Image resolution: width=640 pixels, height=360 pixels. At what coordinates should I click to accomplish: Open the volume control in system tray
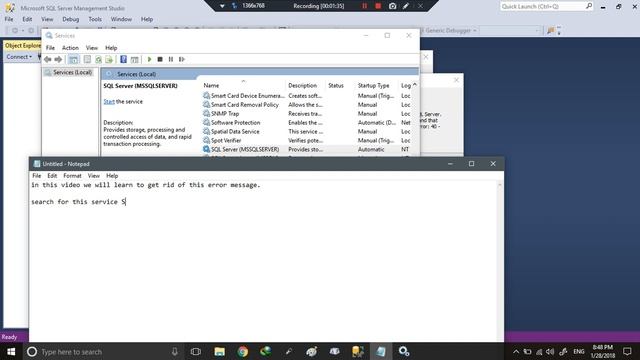point(550,351)
